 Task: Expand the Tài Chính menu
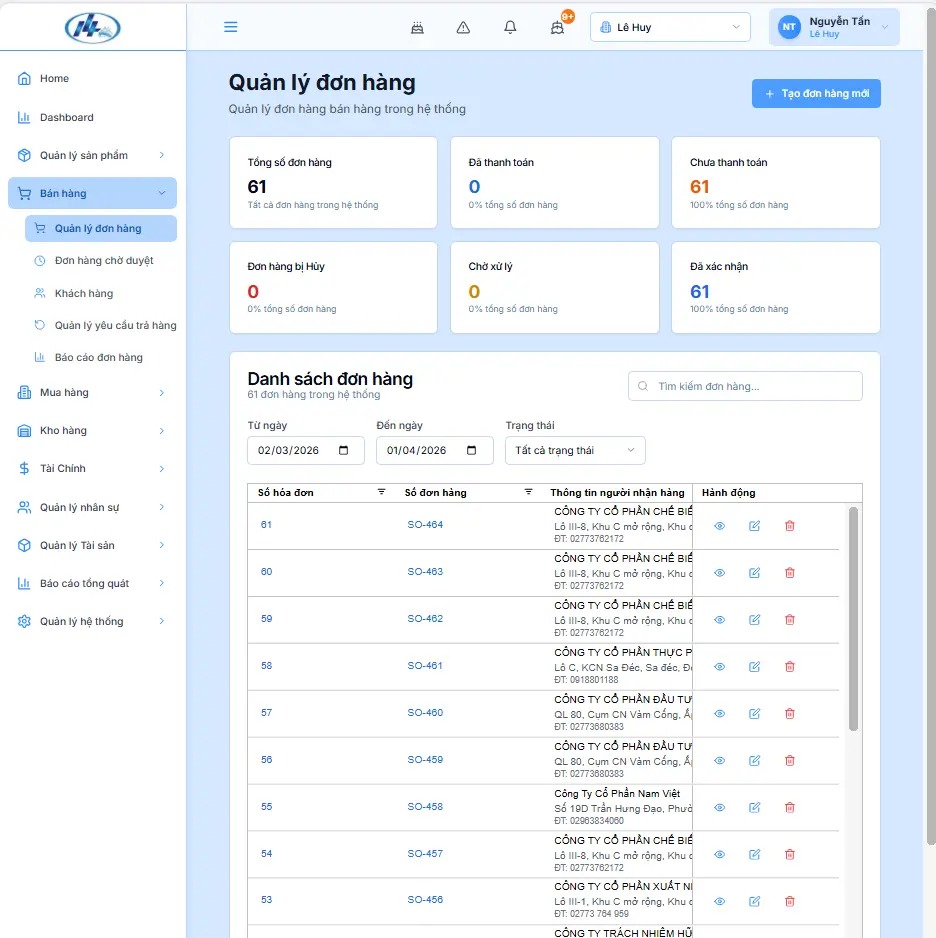[93, 468]
